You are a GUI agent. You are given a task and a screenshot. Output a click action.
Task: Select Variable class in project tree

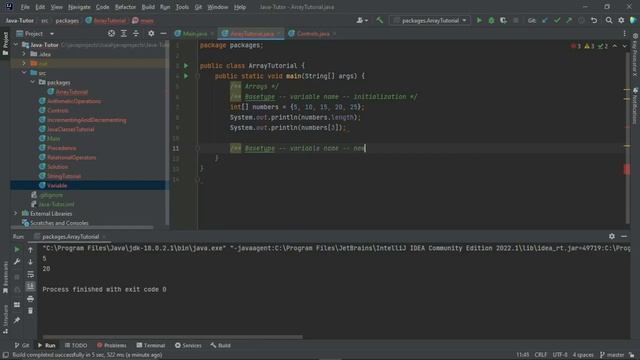point(57,185)
